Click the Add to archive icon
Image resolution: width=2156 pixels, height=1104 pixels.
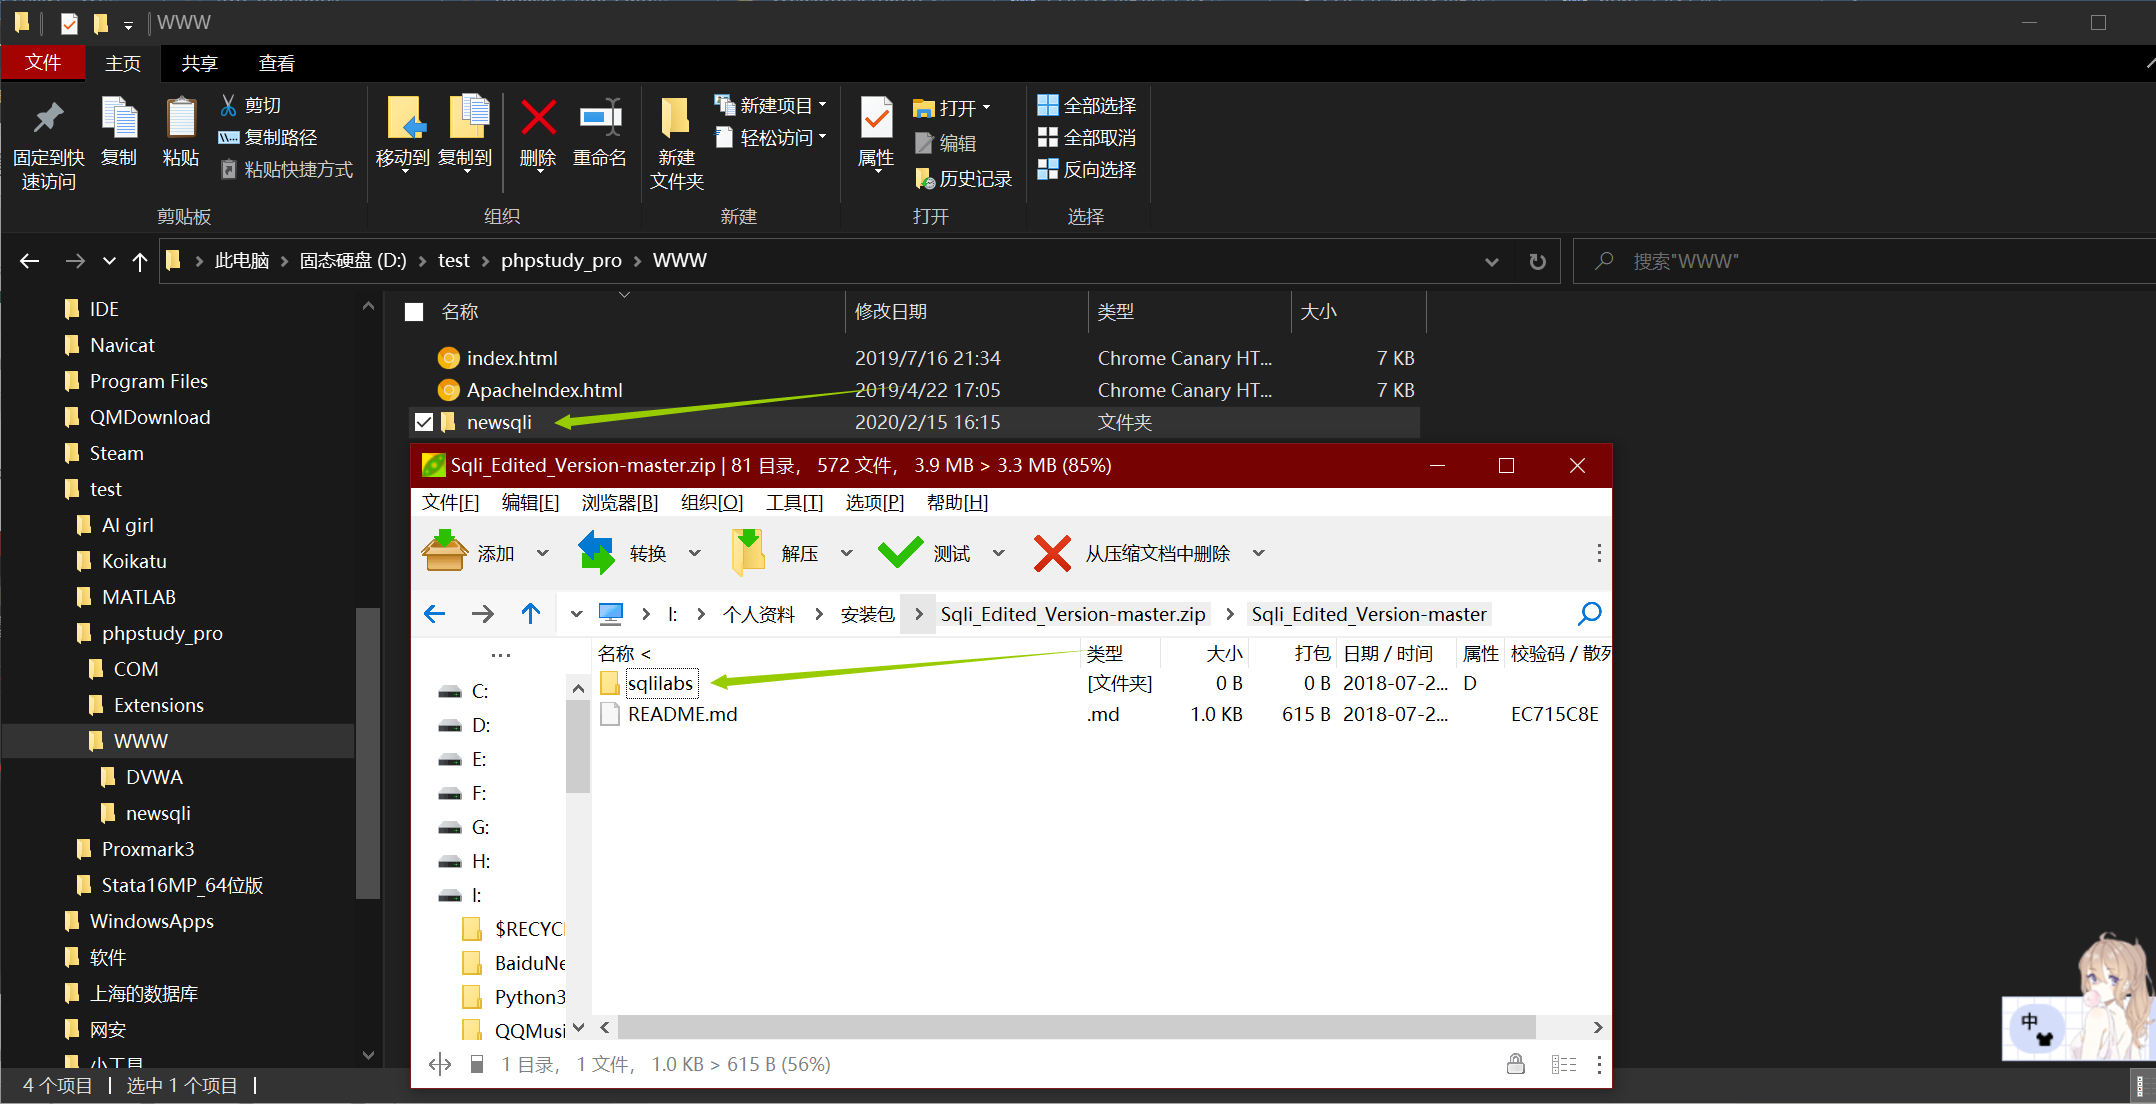pyautogui.click(x=444, y=552)
